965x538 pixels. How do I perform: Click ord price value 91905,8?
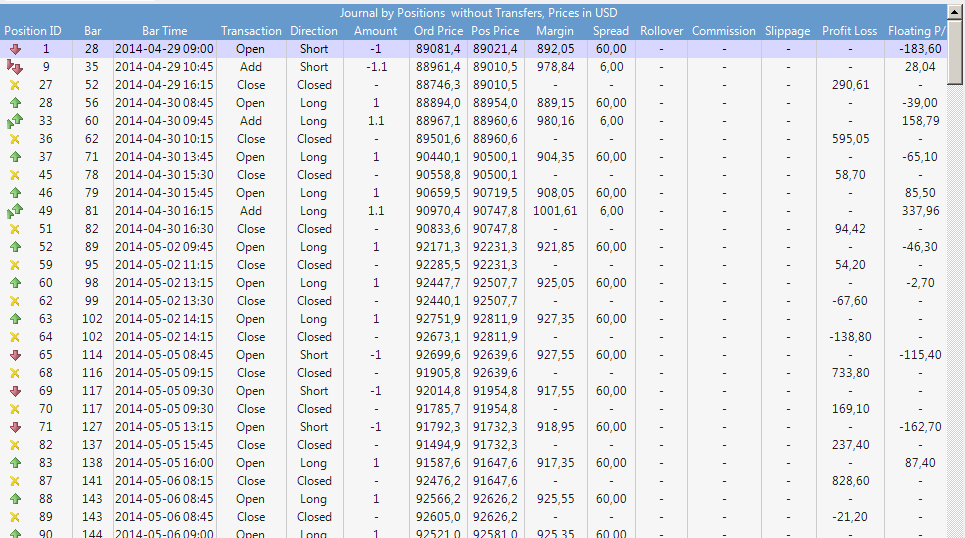click(x=438, y=373)
